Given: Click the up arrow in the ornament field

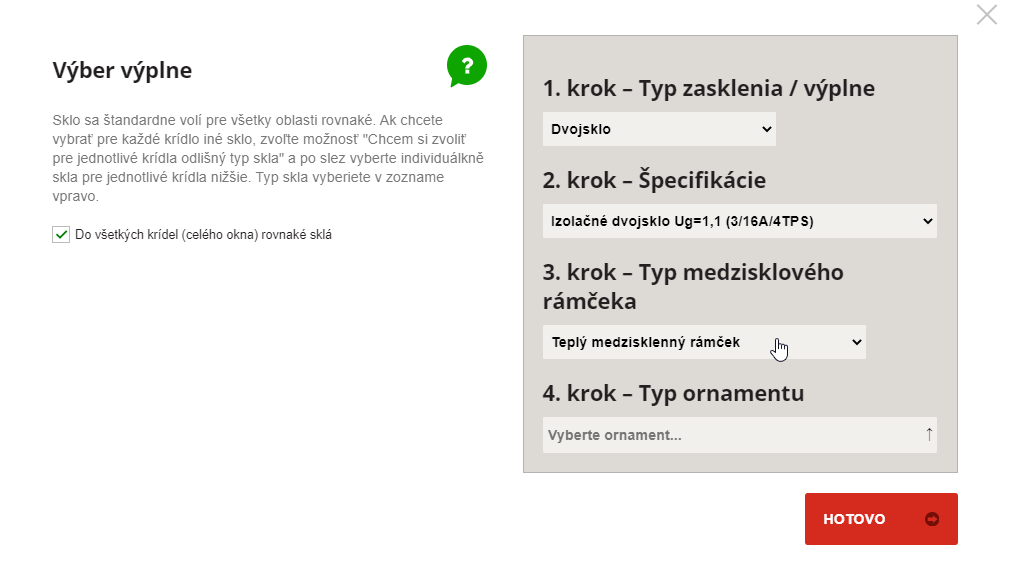Looking at the screenshot, I should 928,434.
